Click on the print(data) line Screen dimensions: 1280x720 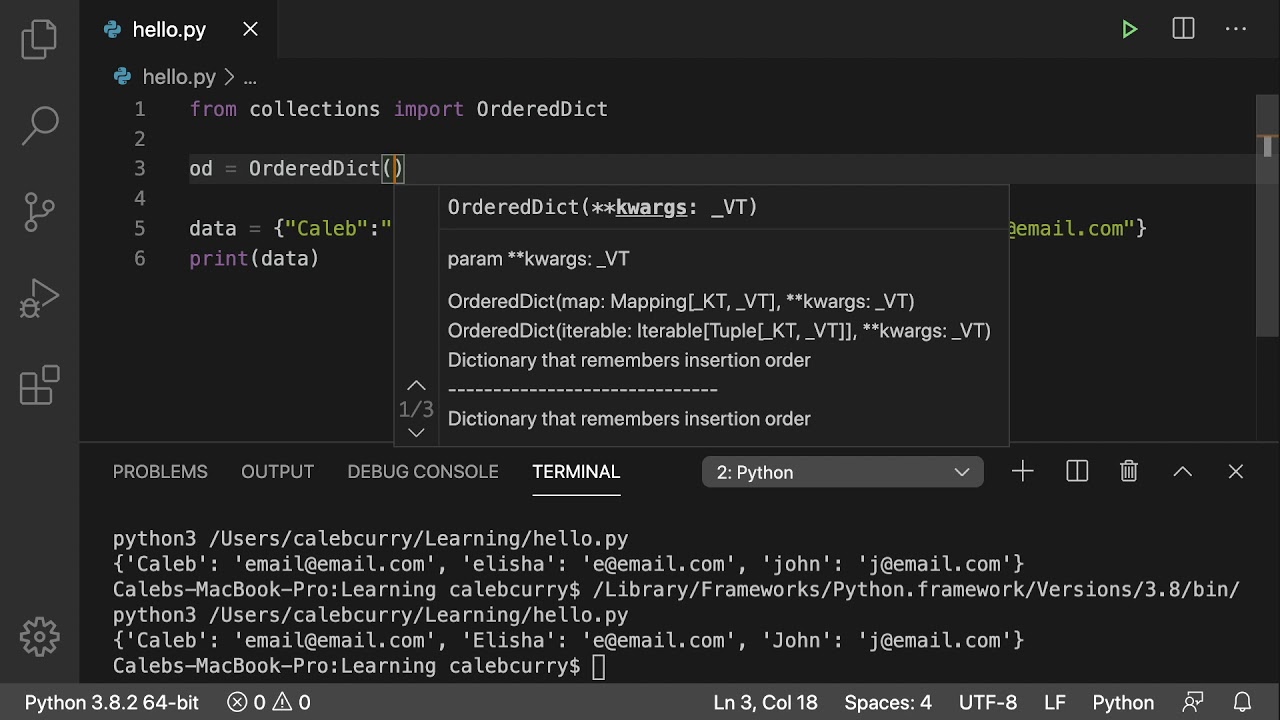point(254,259)
